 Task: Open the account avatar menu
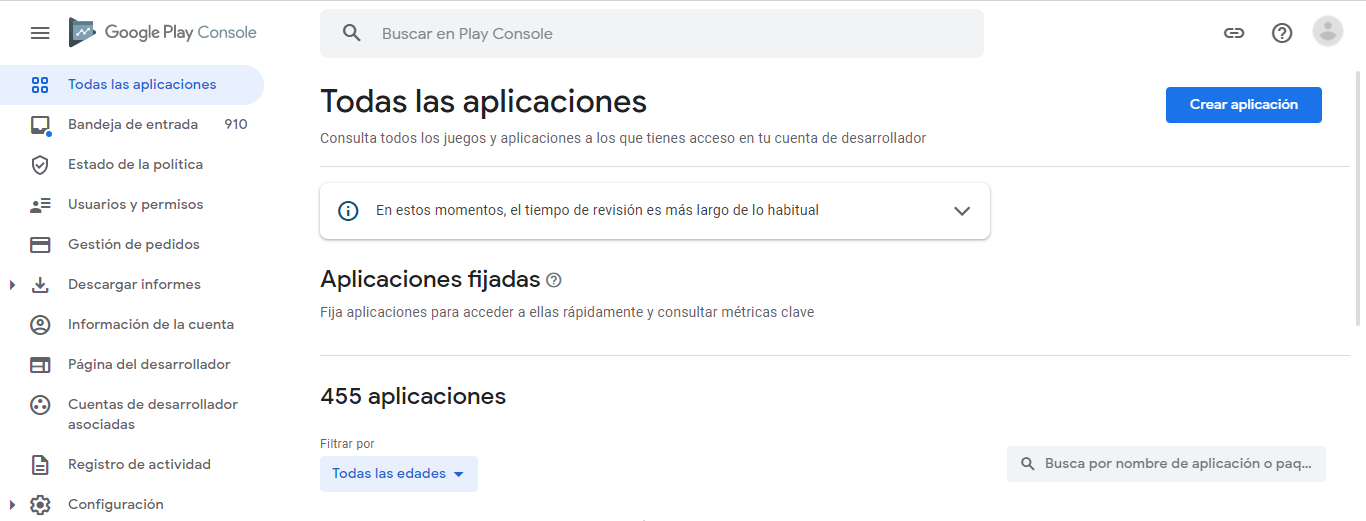click(1327, 32)
